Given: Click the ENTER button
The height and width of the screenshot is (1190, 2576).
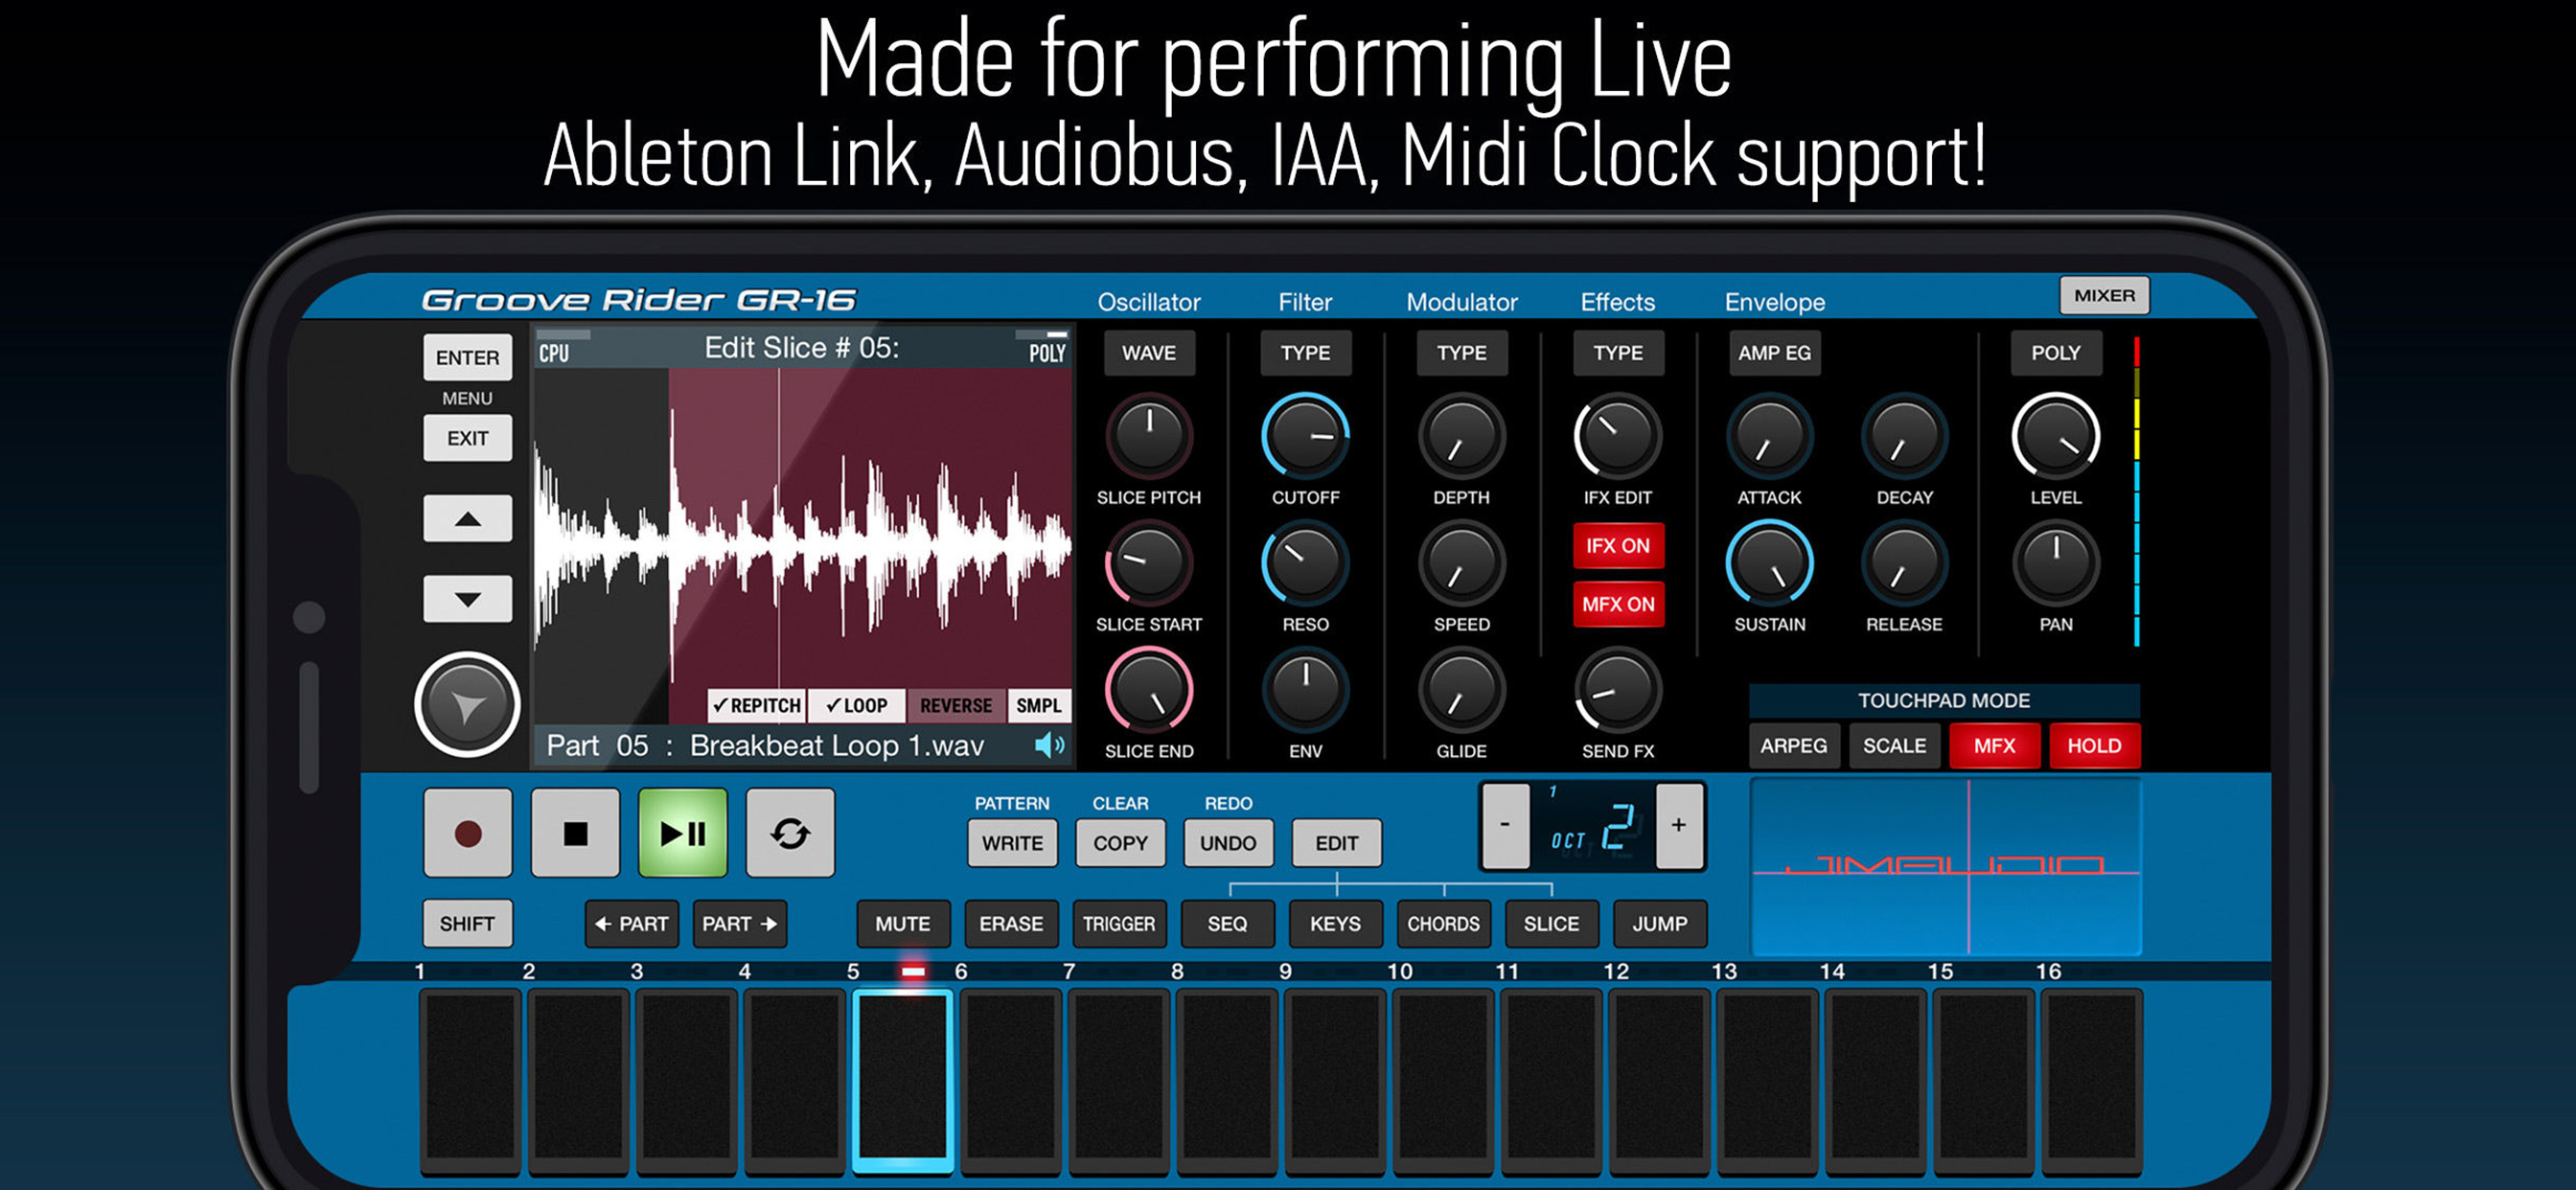Looking at the screenshot, I should coord(467,357).
